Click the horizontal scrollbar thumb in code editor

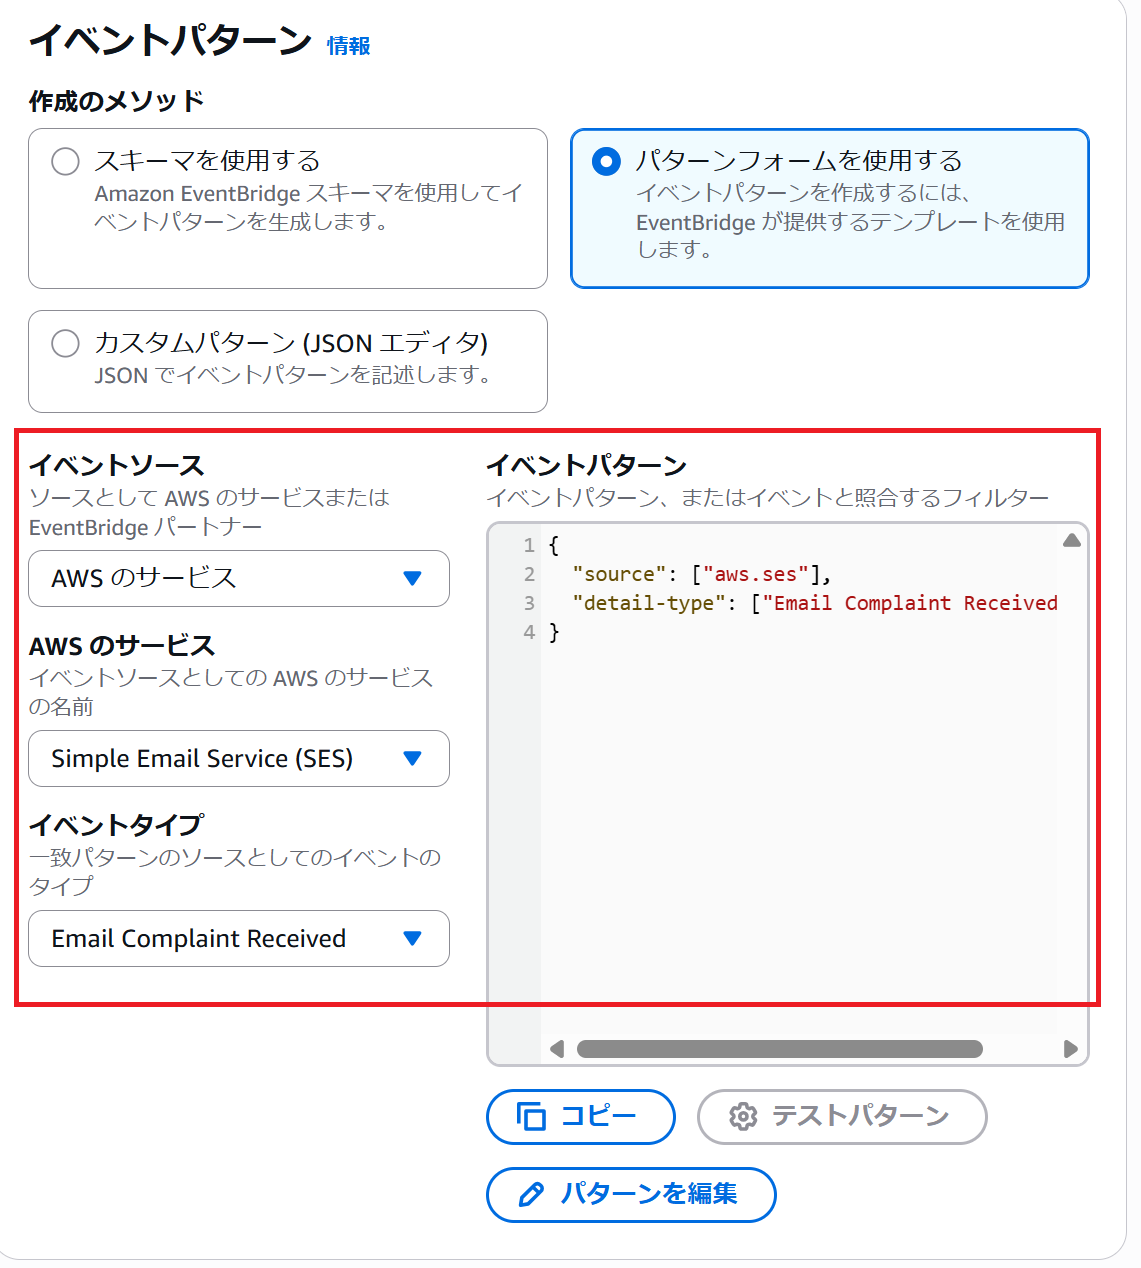coord(779,1049)
